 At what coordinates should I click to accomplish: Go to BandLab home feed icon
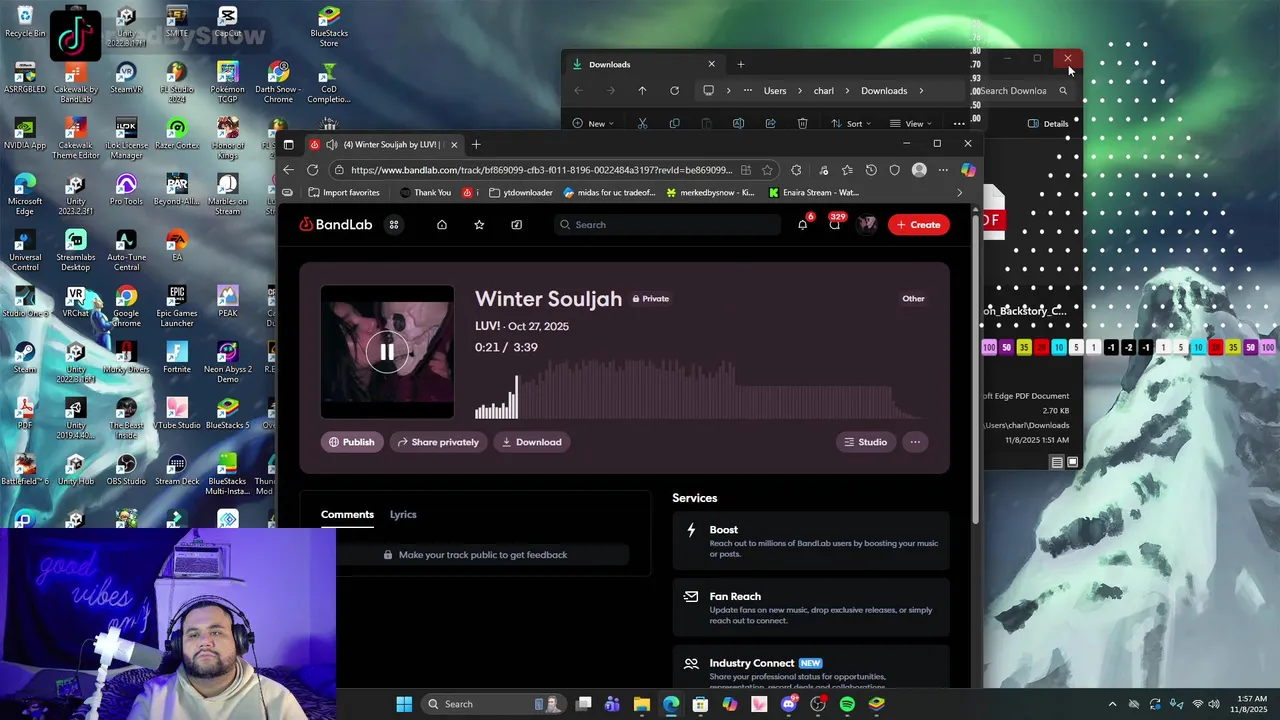(x=442, y=225)
